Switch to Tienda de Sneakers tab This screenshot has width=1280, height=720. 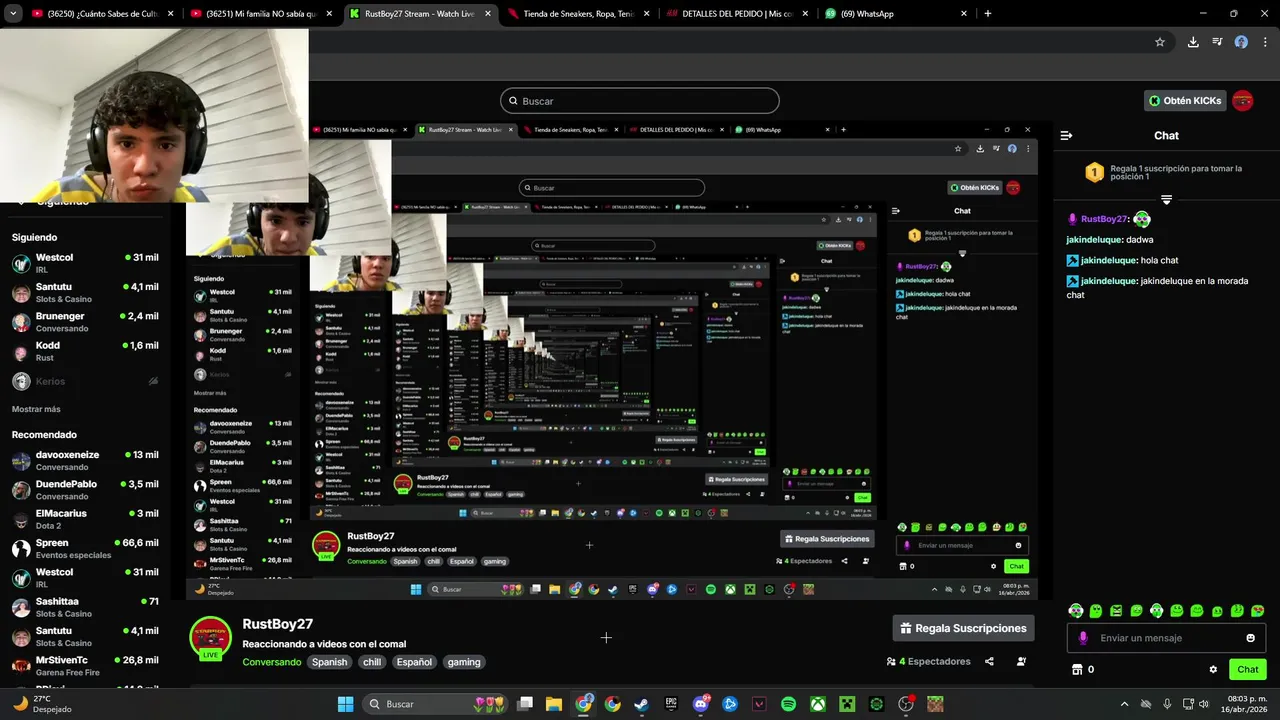point(578,14)
